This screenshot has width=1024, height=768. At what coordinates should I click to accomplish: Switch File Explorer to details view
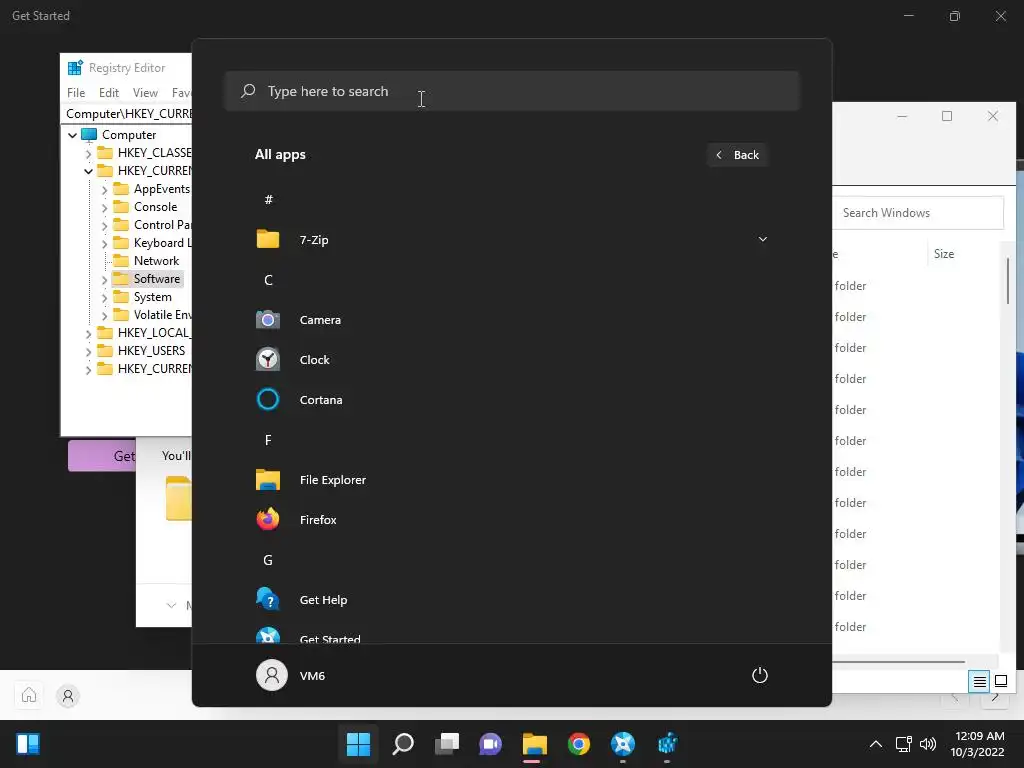979,681
